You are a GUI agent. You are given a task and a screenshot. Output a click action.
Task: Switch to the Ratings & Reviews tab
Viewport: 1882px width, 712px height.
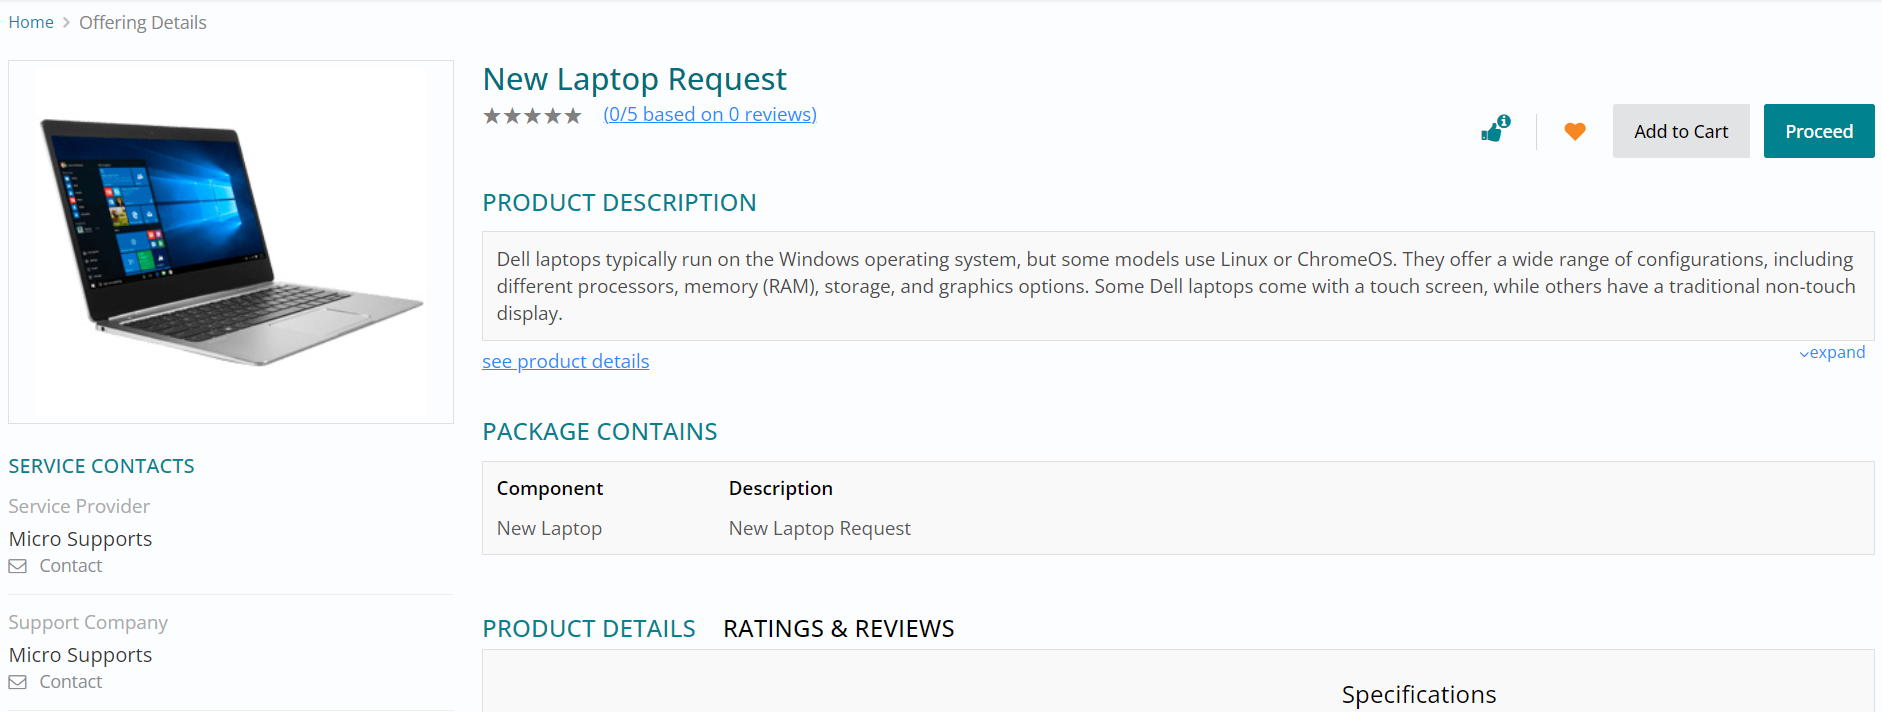[x=838, y=629]
